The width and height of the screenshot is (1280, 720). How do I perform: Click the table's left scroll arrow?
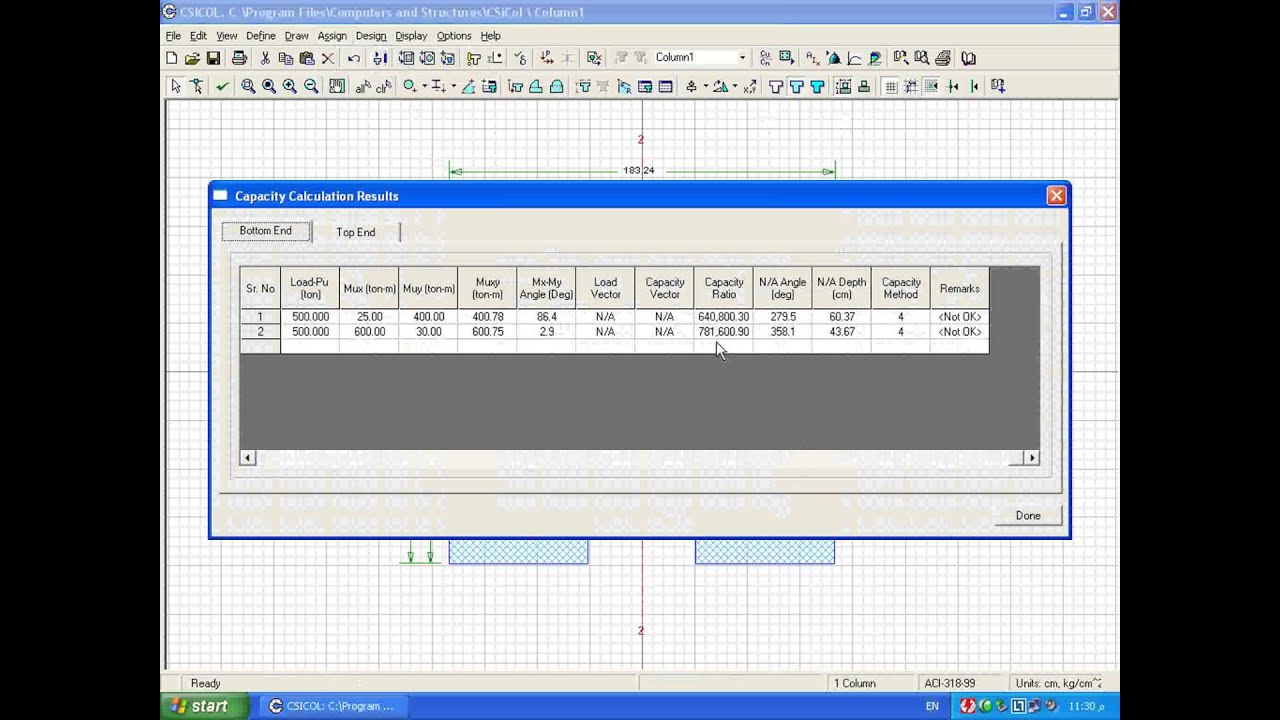coord(247,458)
